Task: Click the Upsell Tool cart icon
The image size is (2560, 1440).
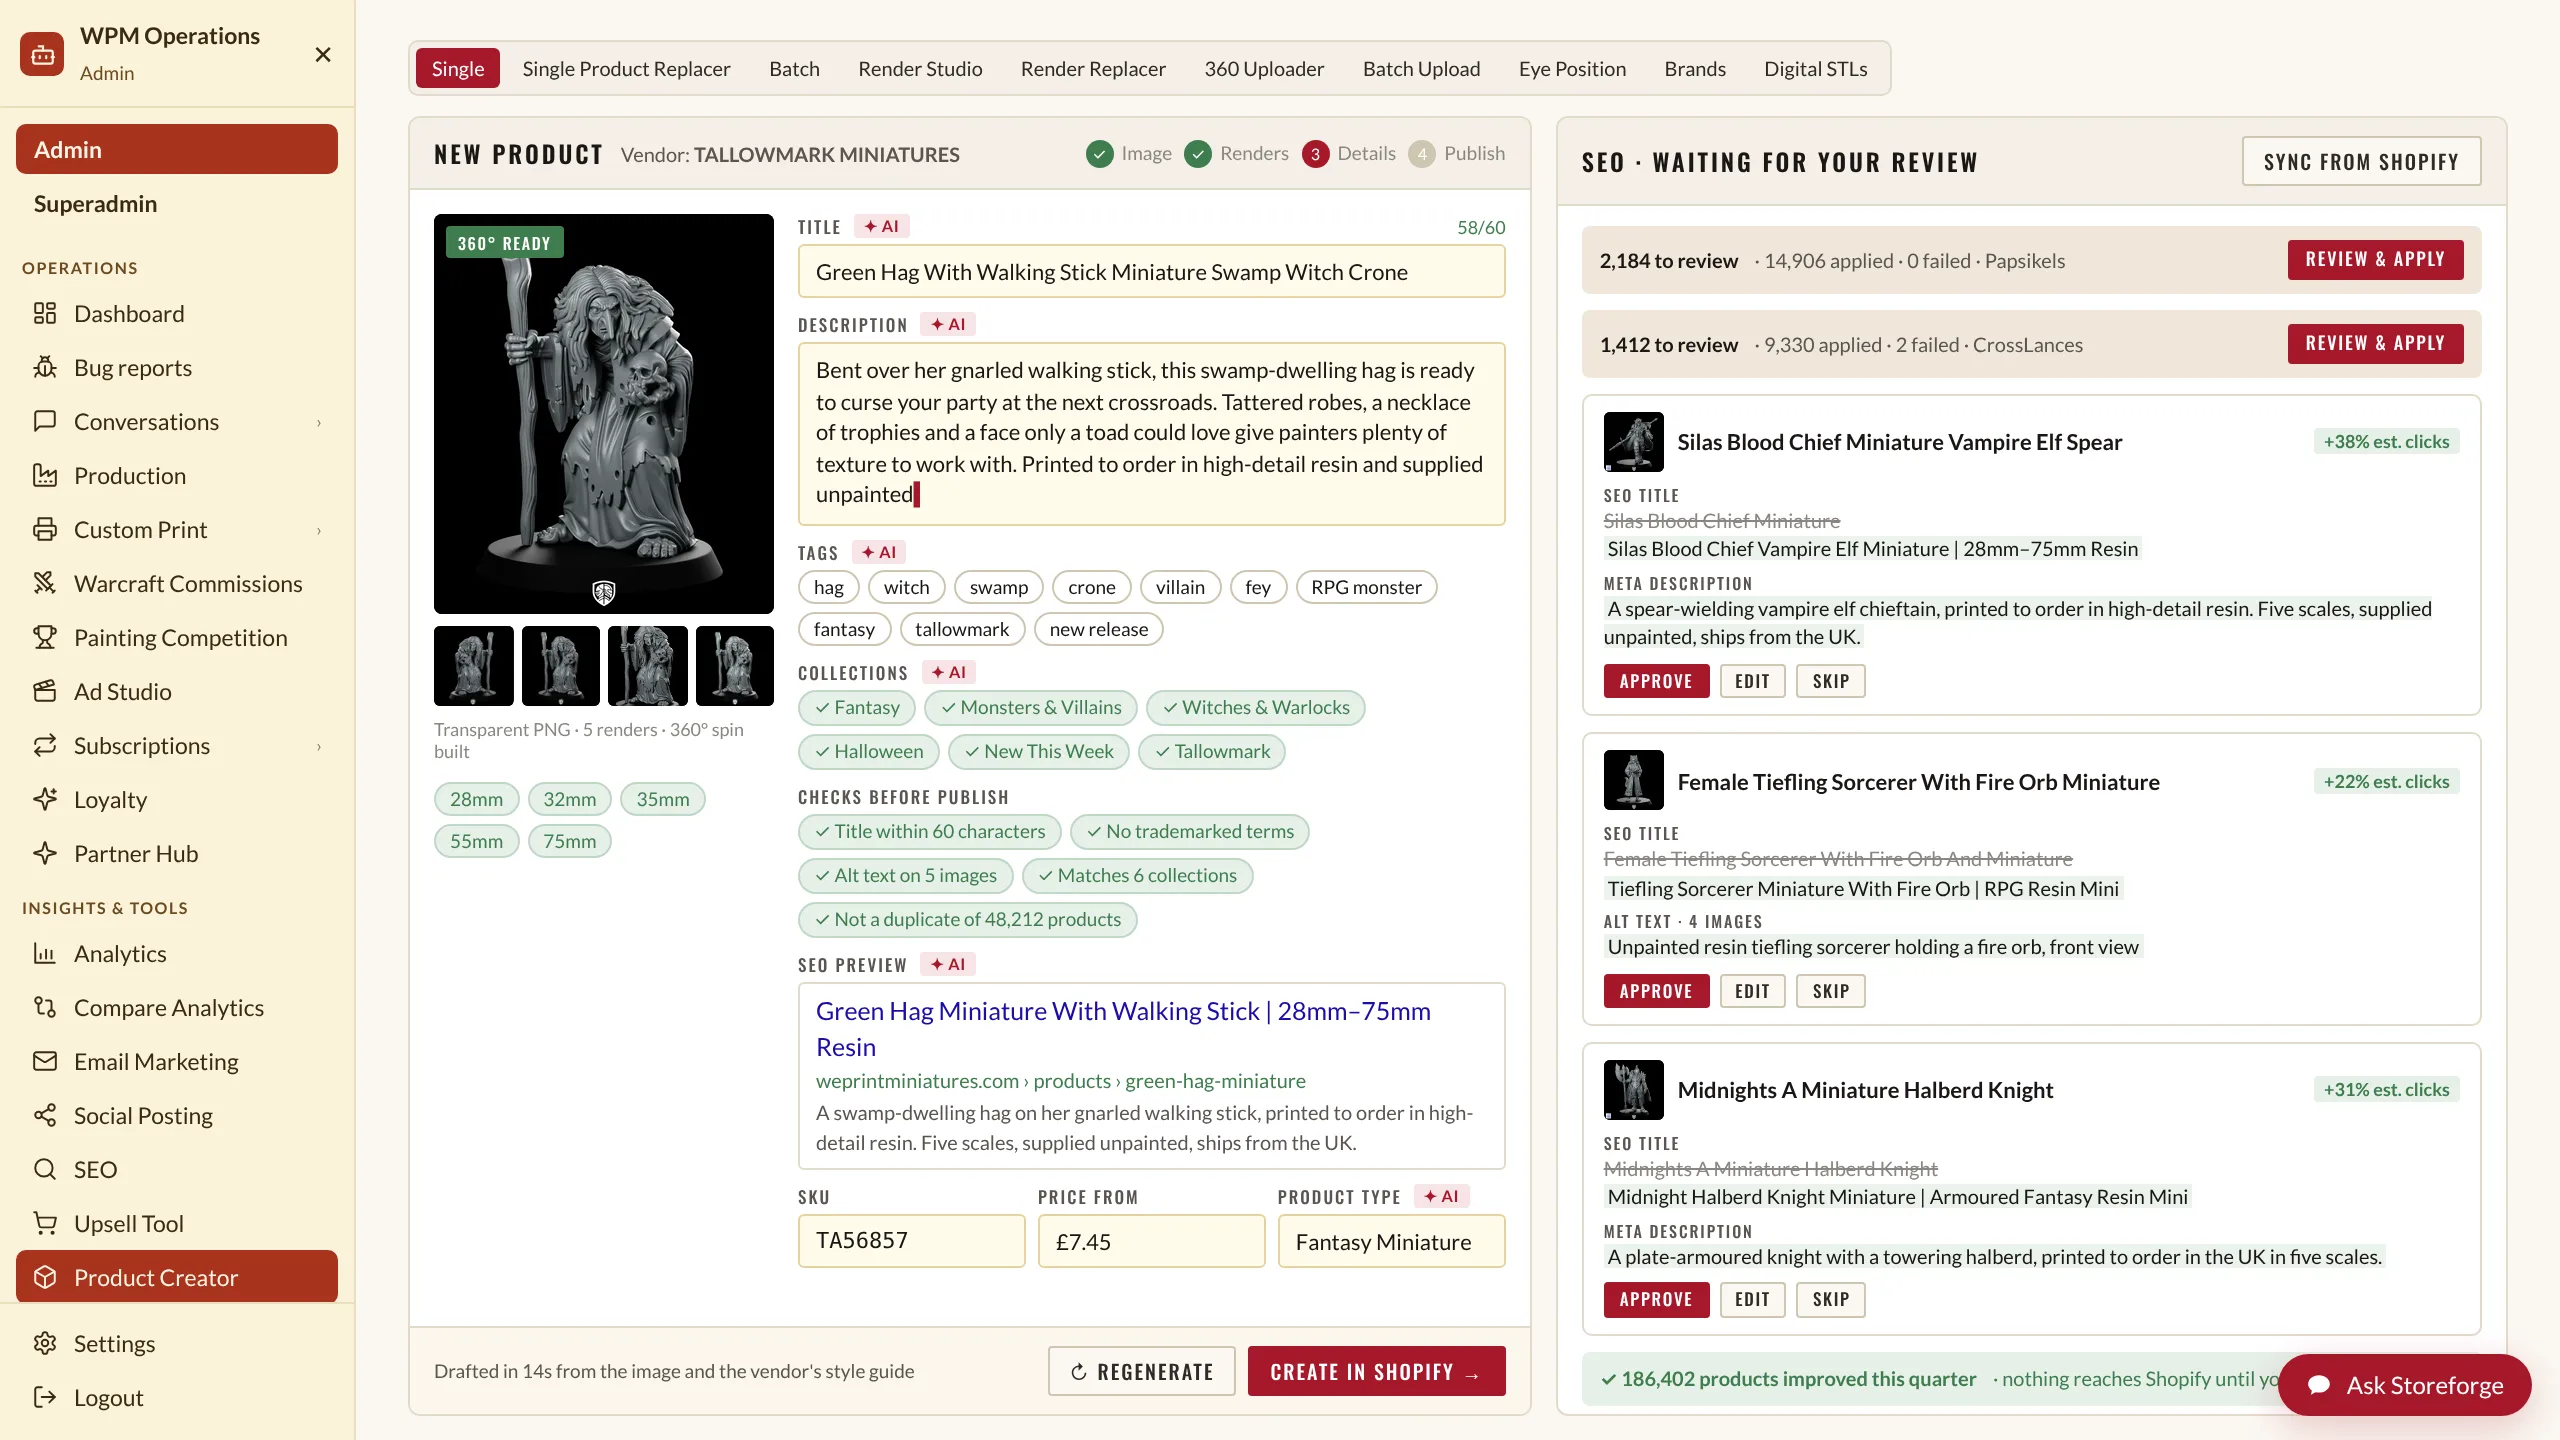Action: [45, 1224]
